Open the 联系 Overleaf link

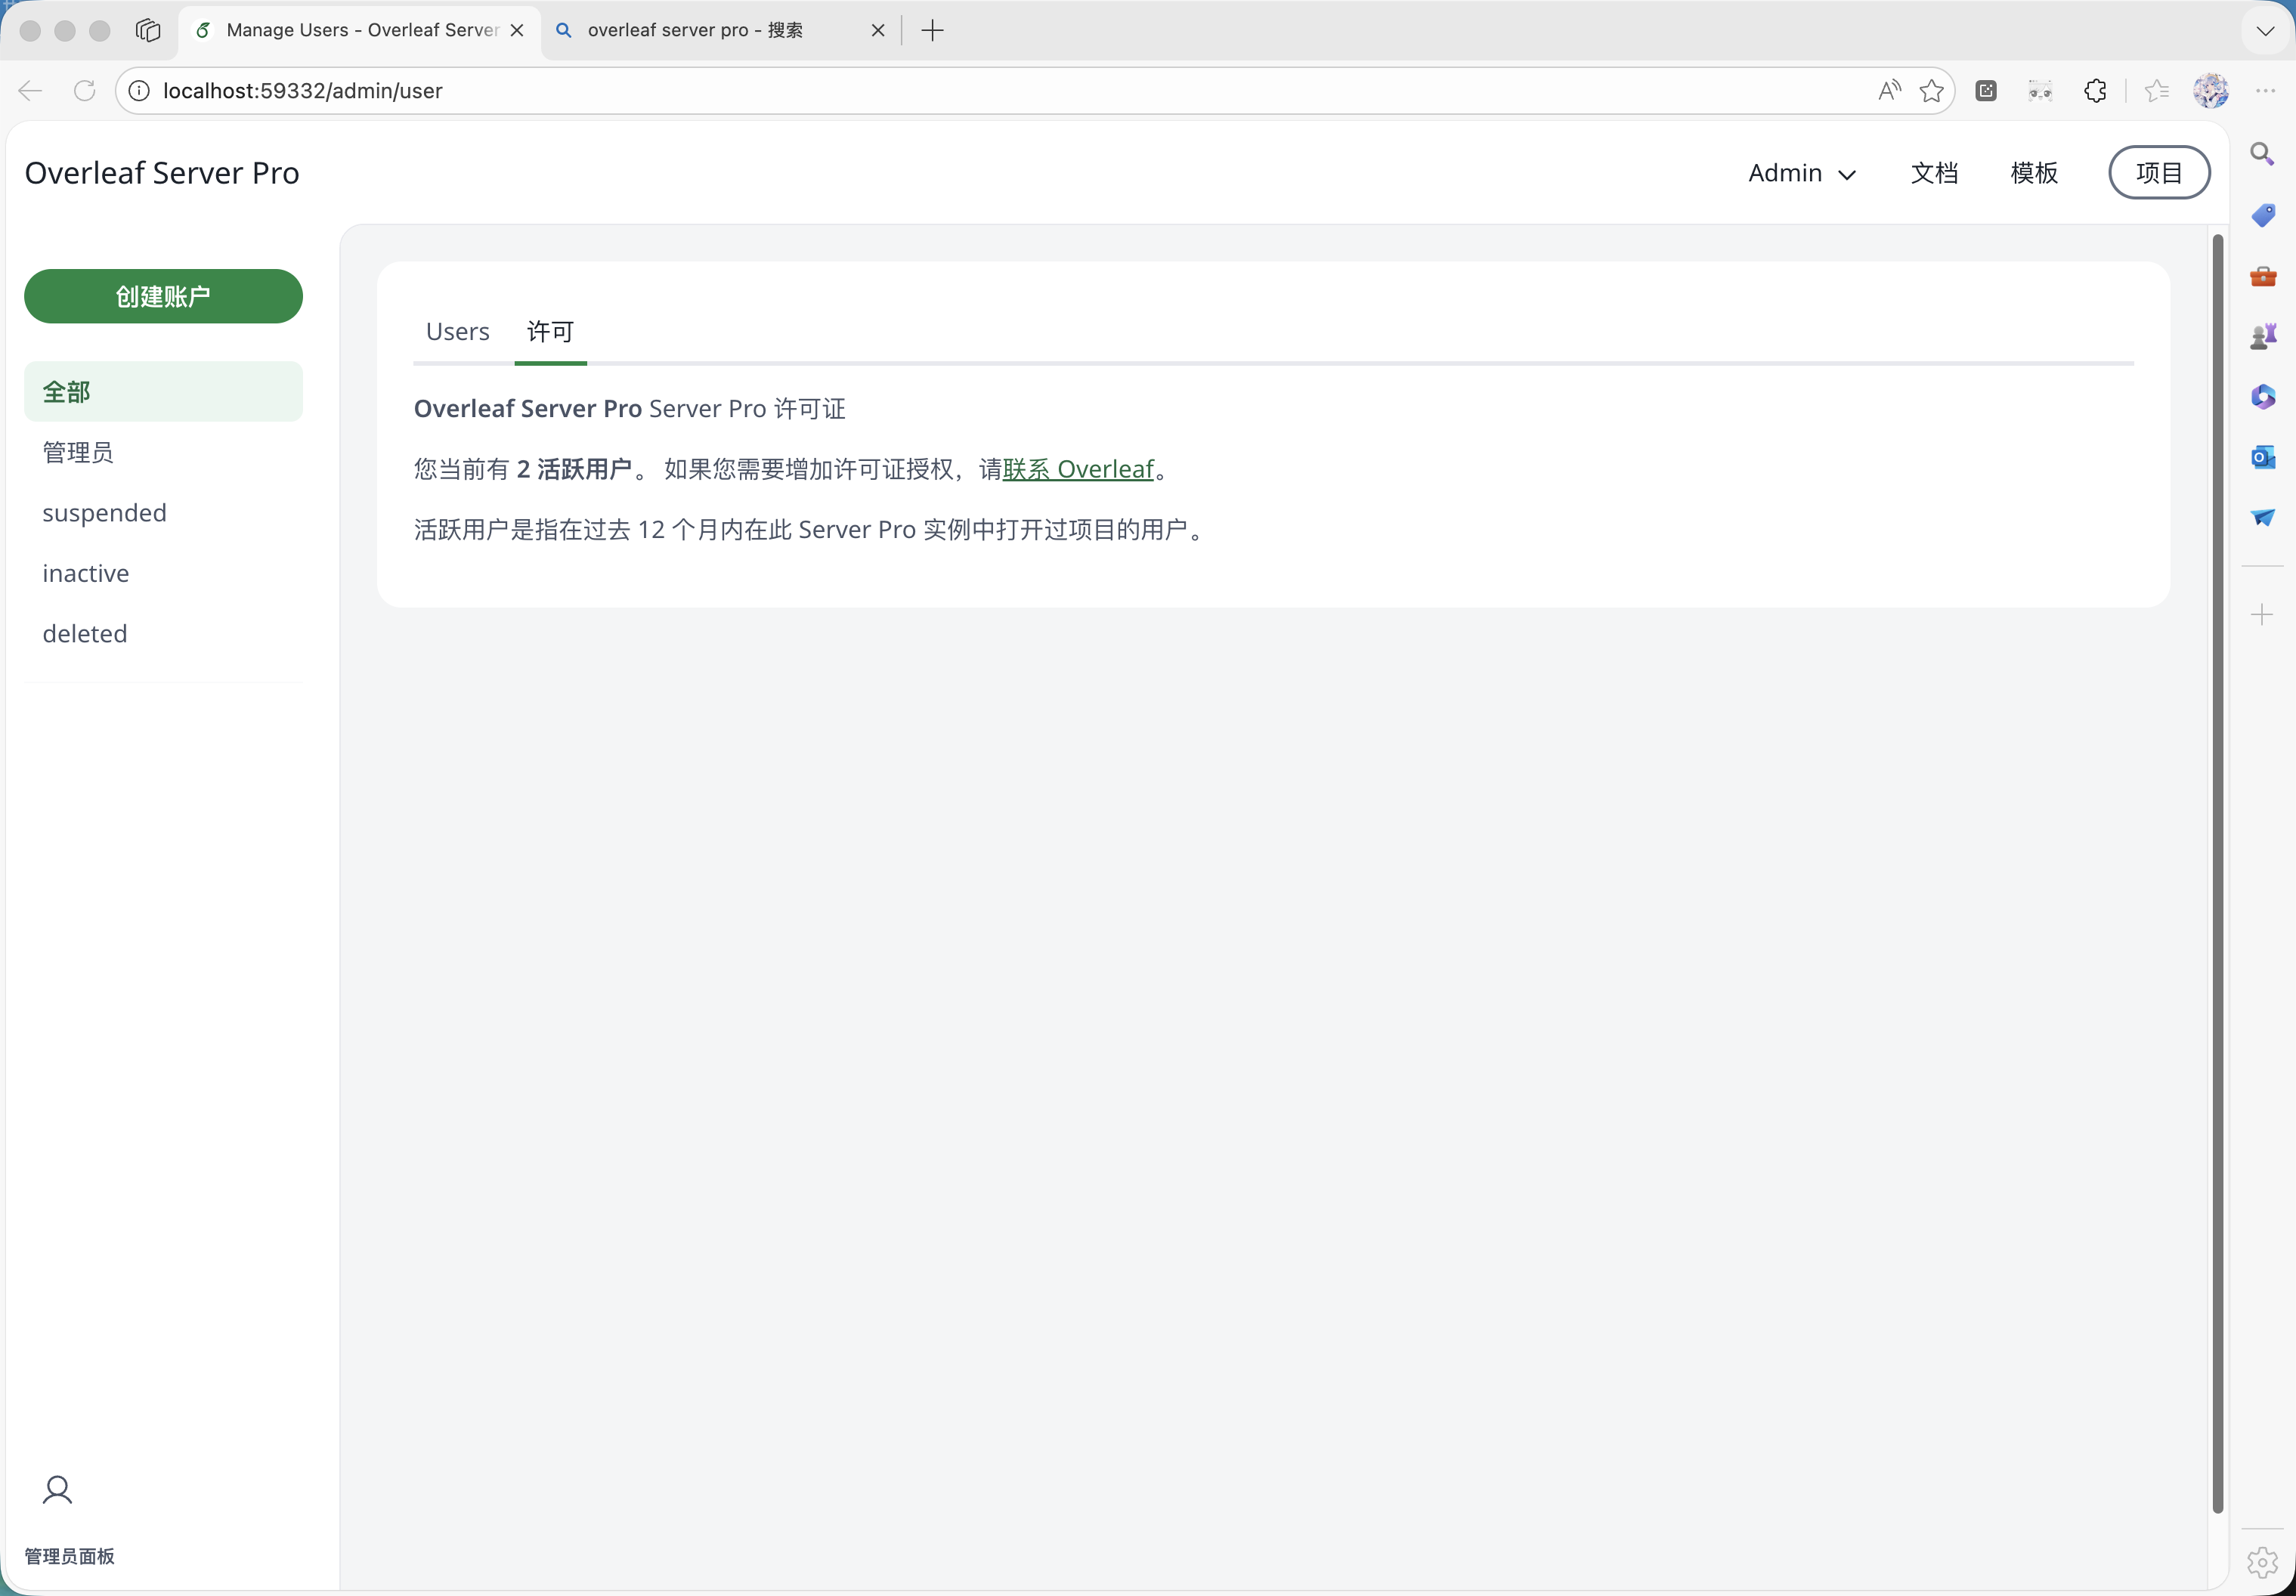(1078, 469)
